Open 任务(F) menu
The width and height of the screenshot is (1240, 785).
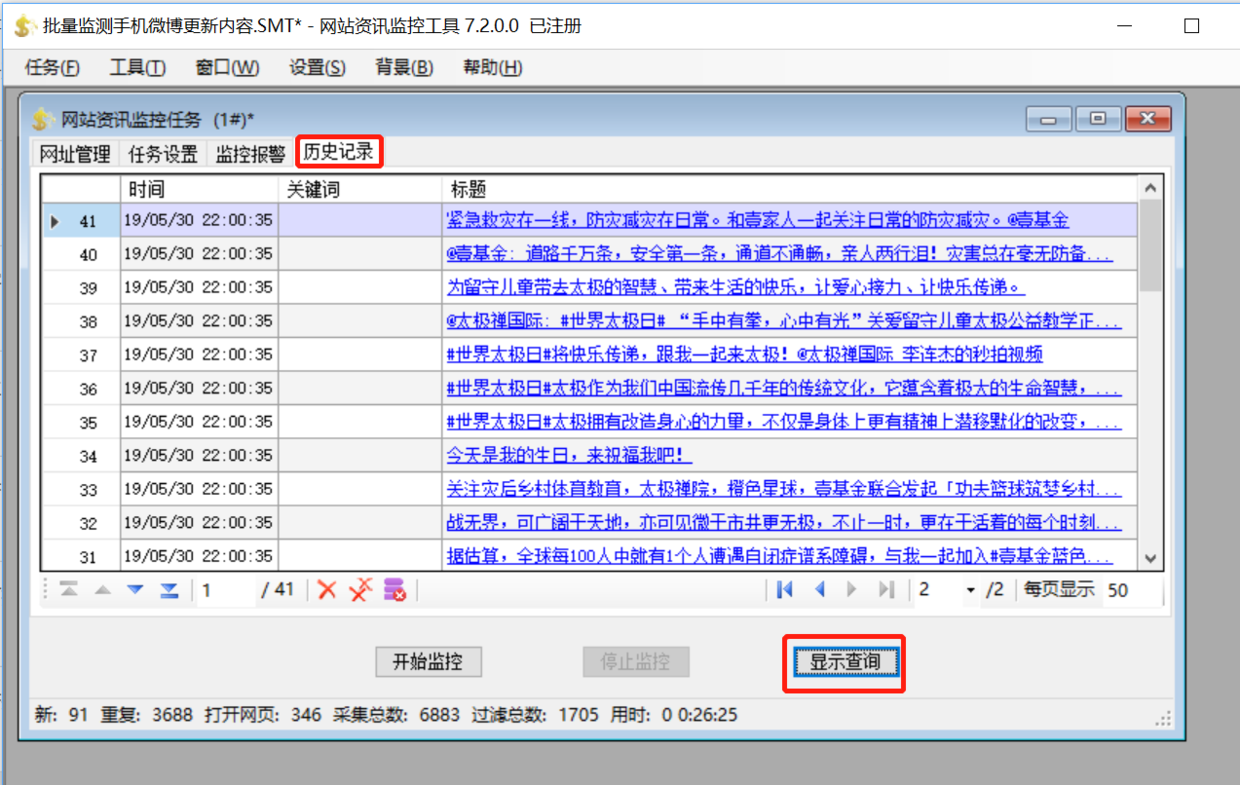coord(52,68)
